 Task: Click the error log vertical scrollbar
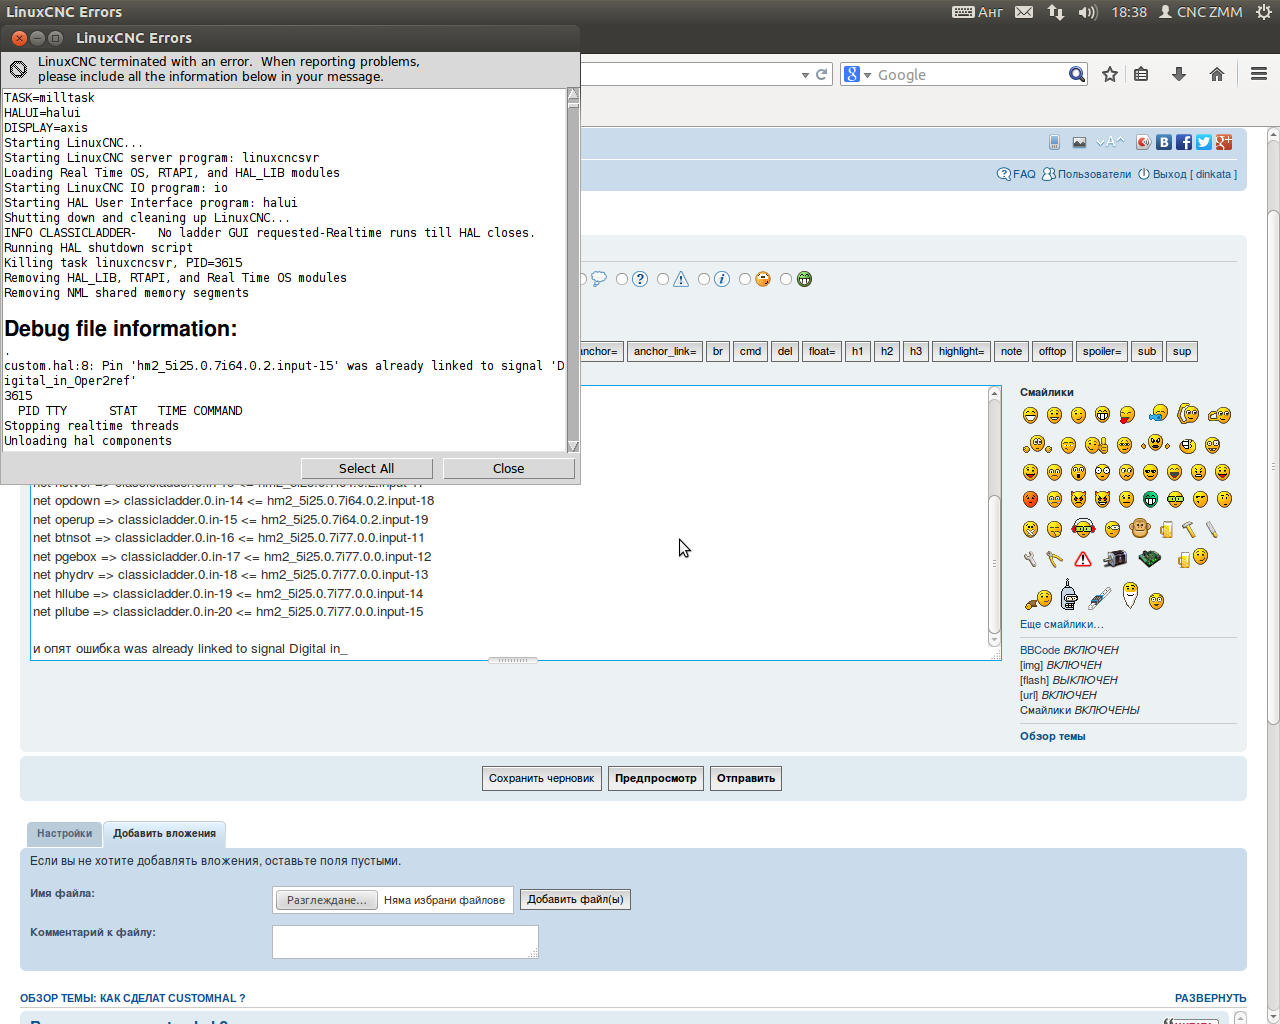click(x=573, y=270)
